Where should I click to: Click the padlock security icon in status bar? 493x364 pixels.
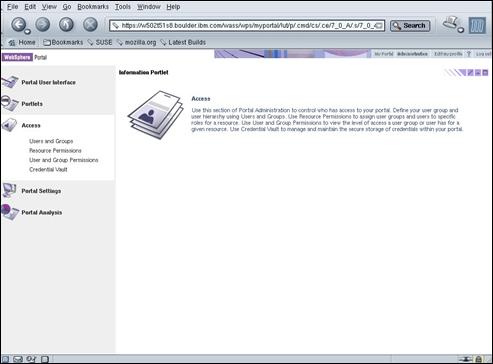[x=478, y=359]
